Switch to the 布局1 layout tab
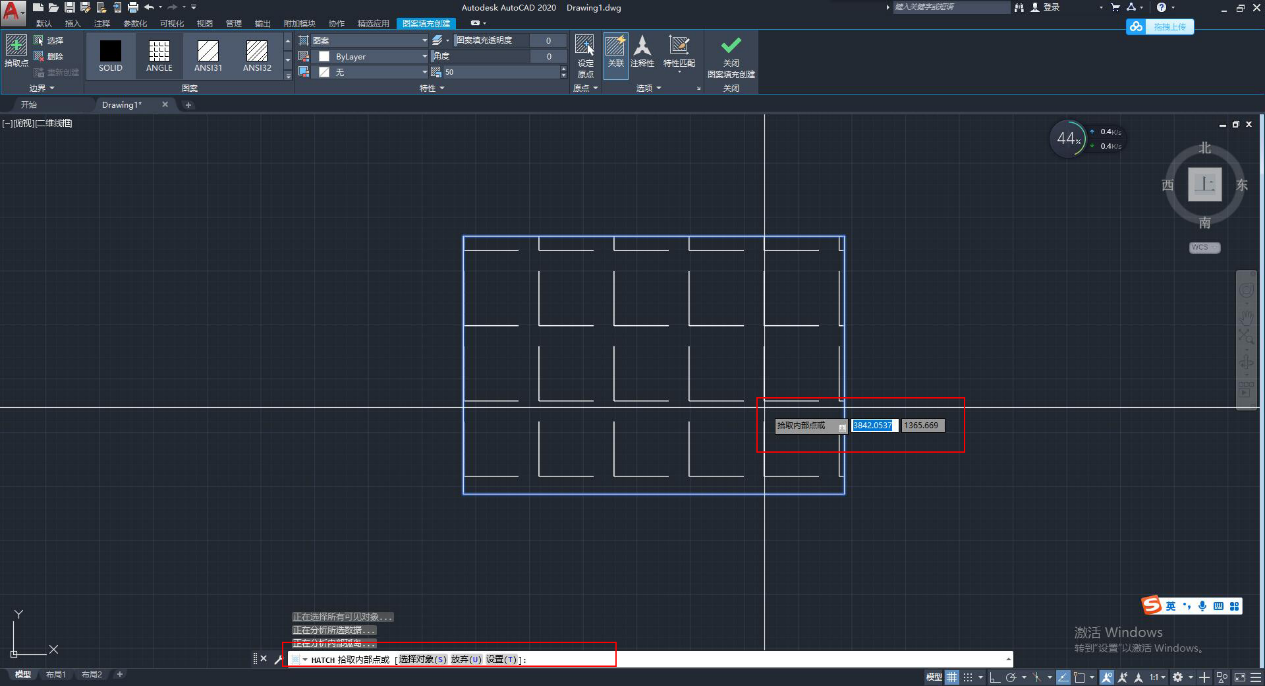The image size is (1265, 686). (x=56, y=675)
